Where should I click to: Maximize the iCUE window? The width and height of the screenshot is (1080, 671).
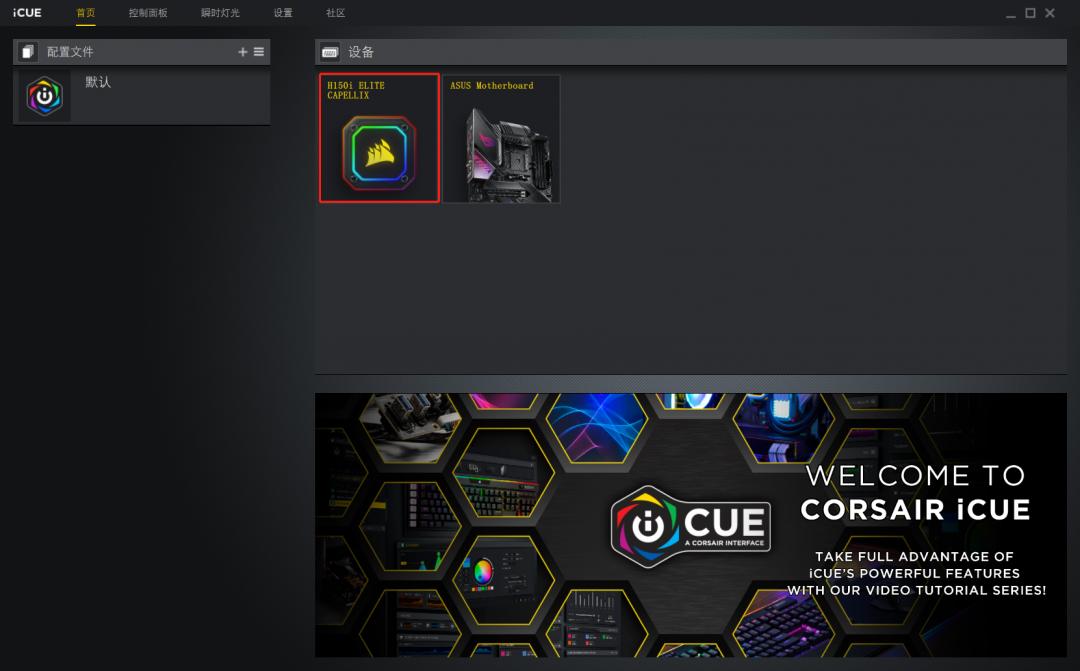coord(1030,13)
